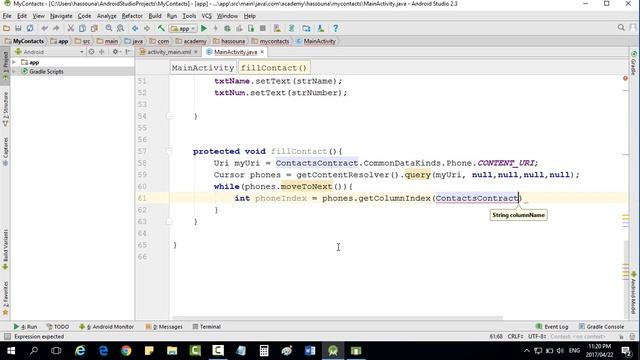Toggle the Structure tool window
The height and width of the screenshot is (360, 640).
pos(5,109)
